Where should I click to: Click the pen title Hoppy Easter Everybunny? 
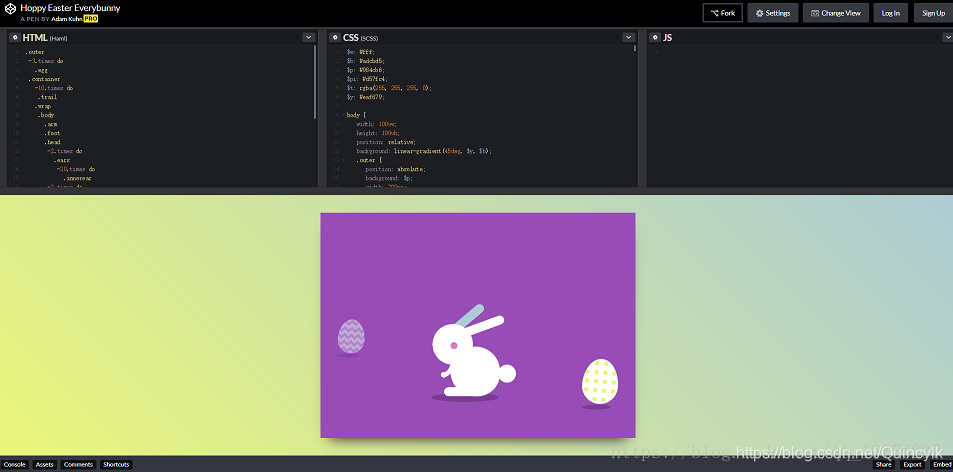point(70,8)
